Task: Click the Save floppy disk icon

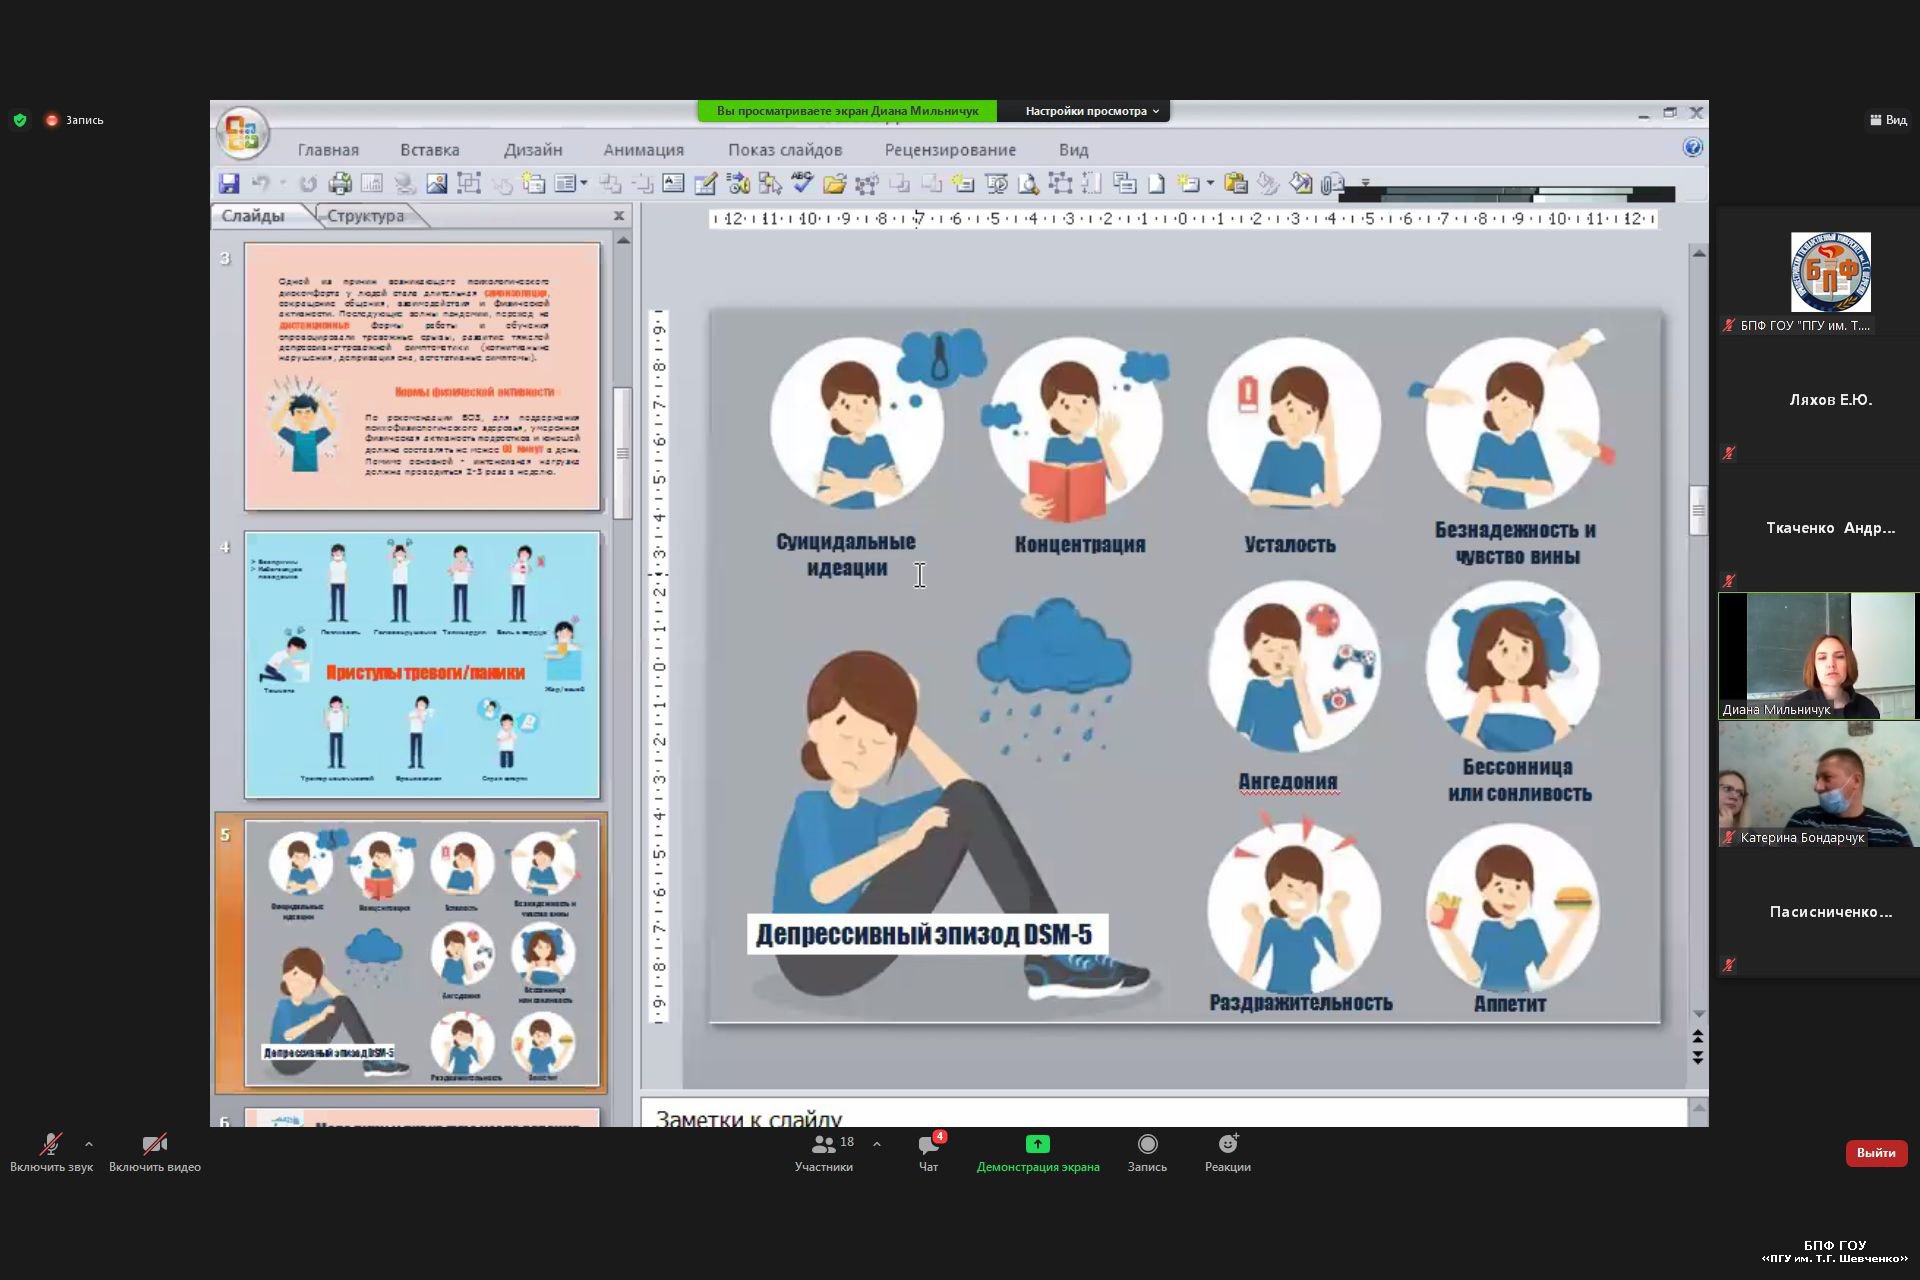Action: pos(229,183)
